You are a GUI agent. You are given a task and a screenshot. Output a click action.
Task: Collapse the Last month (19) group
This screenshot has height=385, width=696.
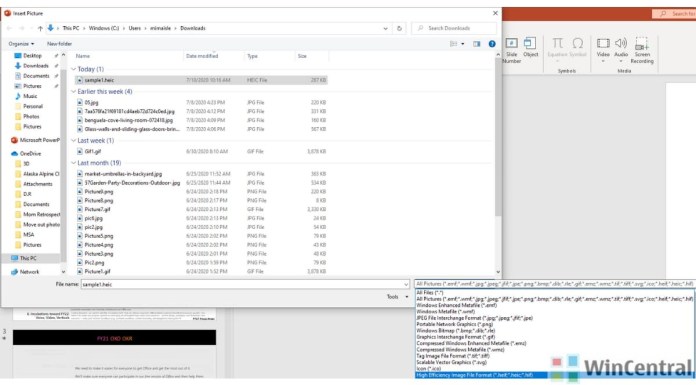click(74, 163)
